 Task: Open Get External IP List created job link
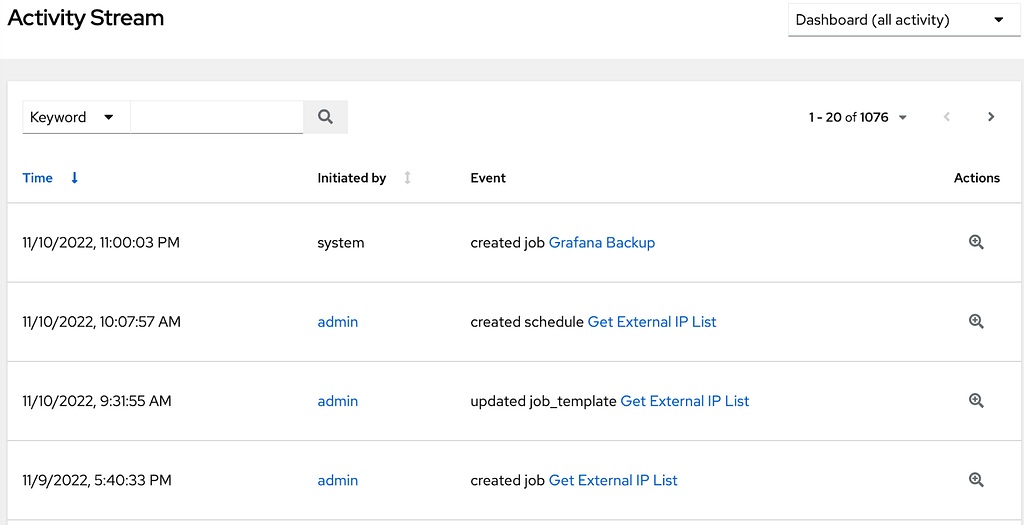point(613,480)
